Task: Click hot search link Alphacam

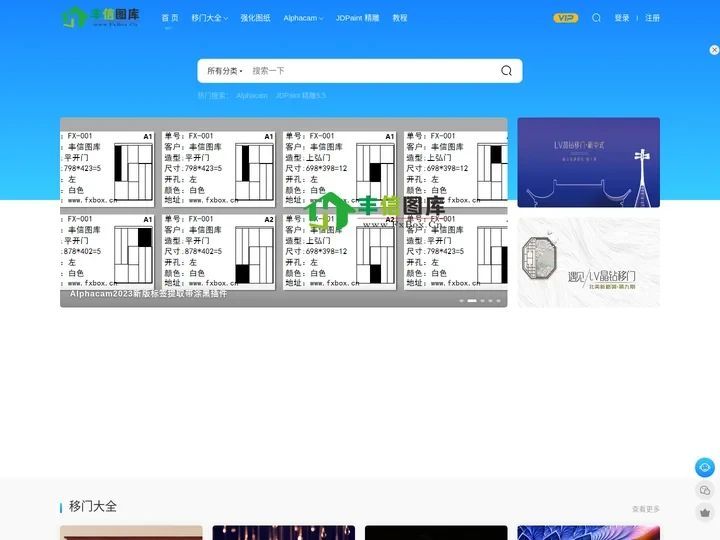Action: (252, 96)
